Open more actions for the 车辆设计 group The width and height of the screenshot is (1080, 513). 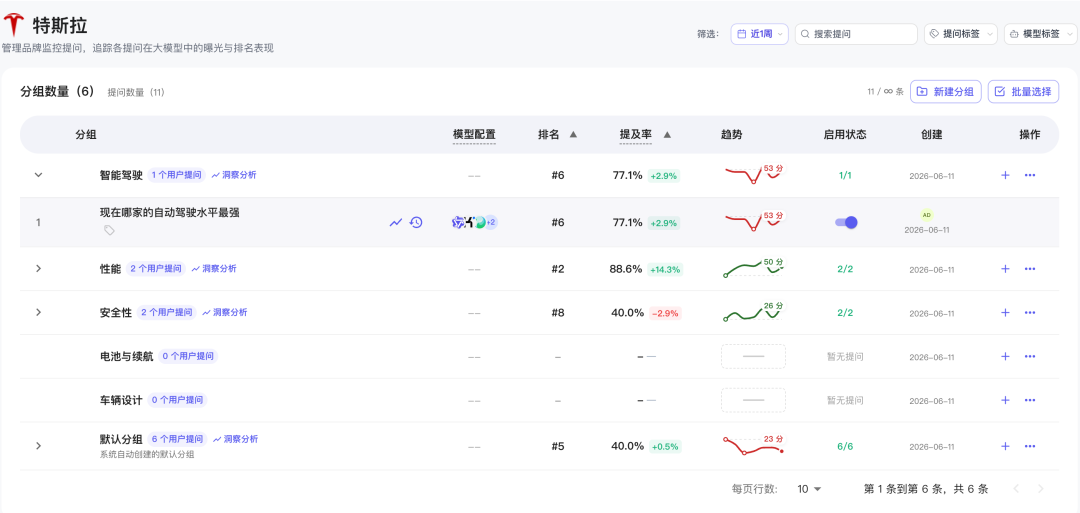pos(1030,400)
